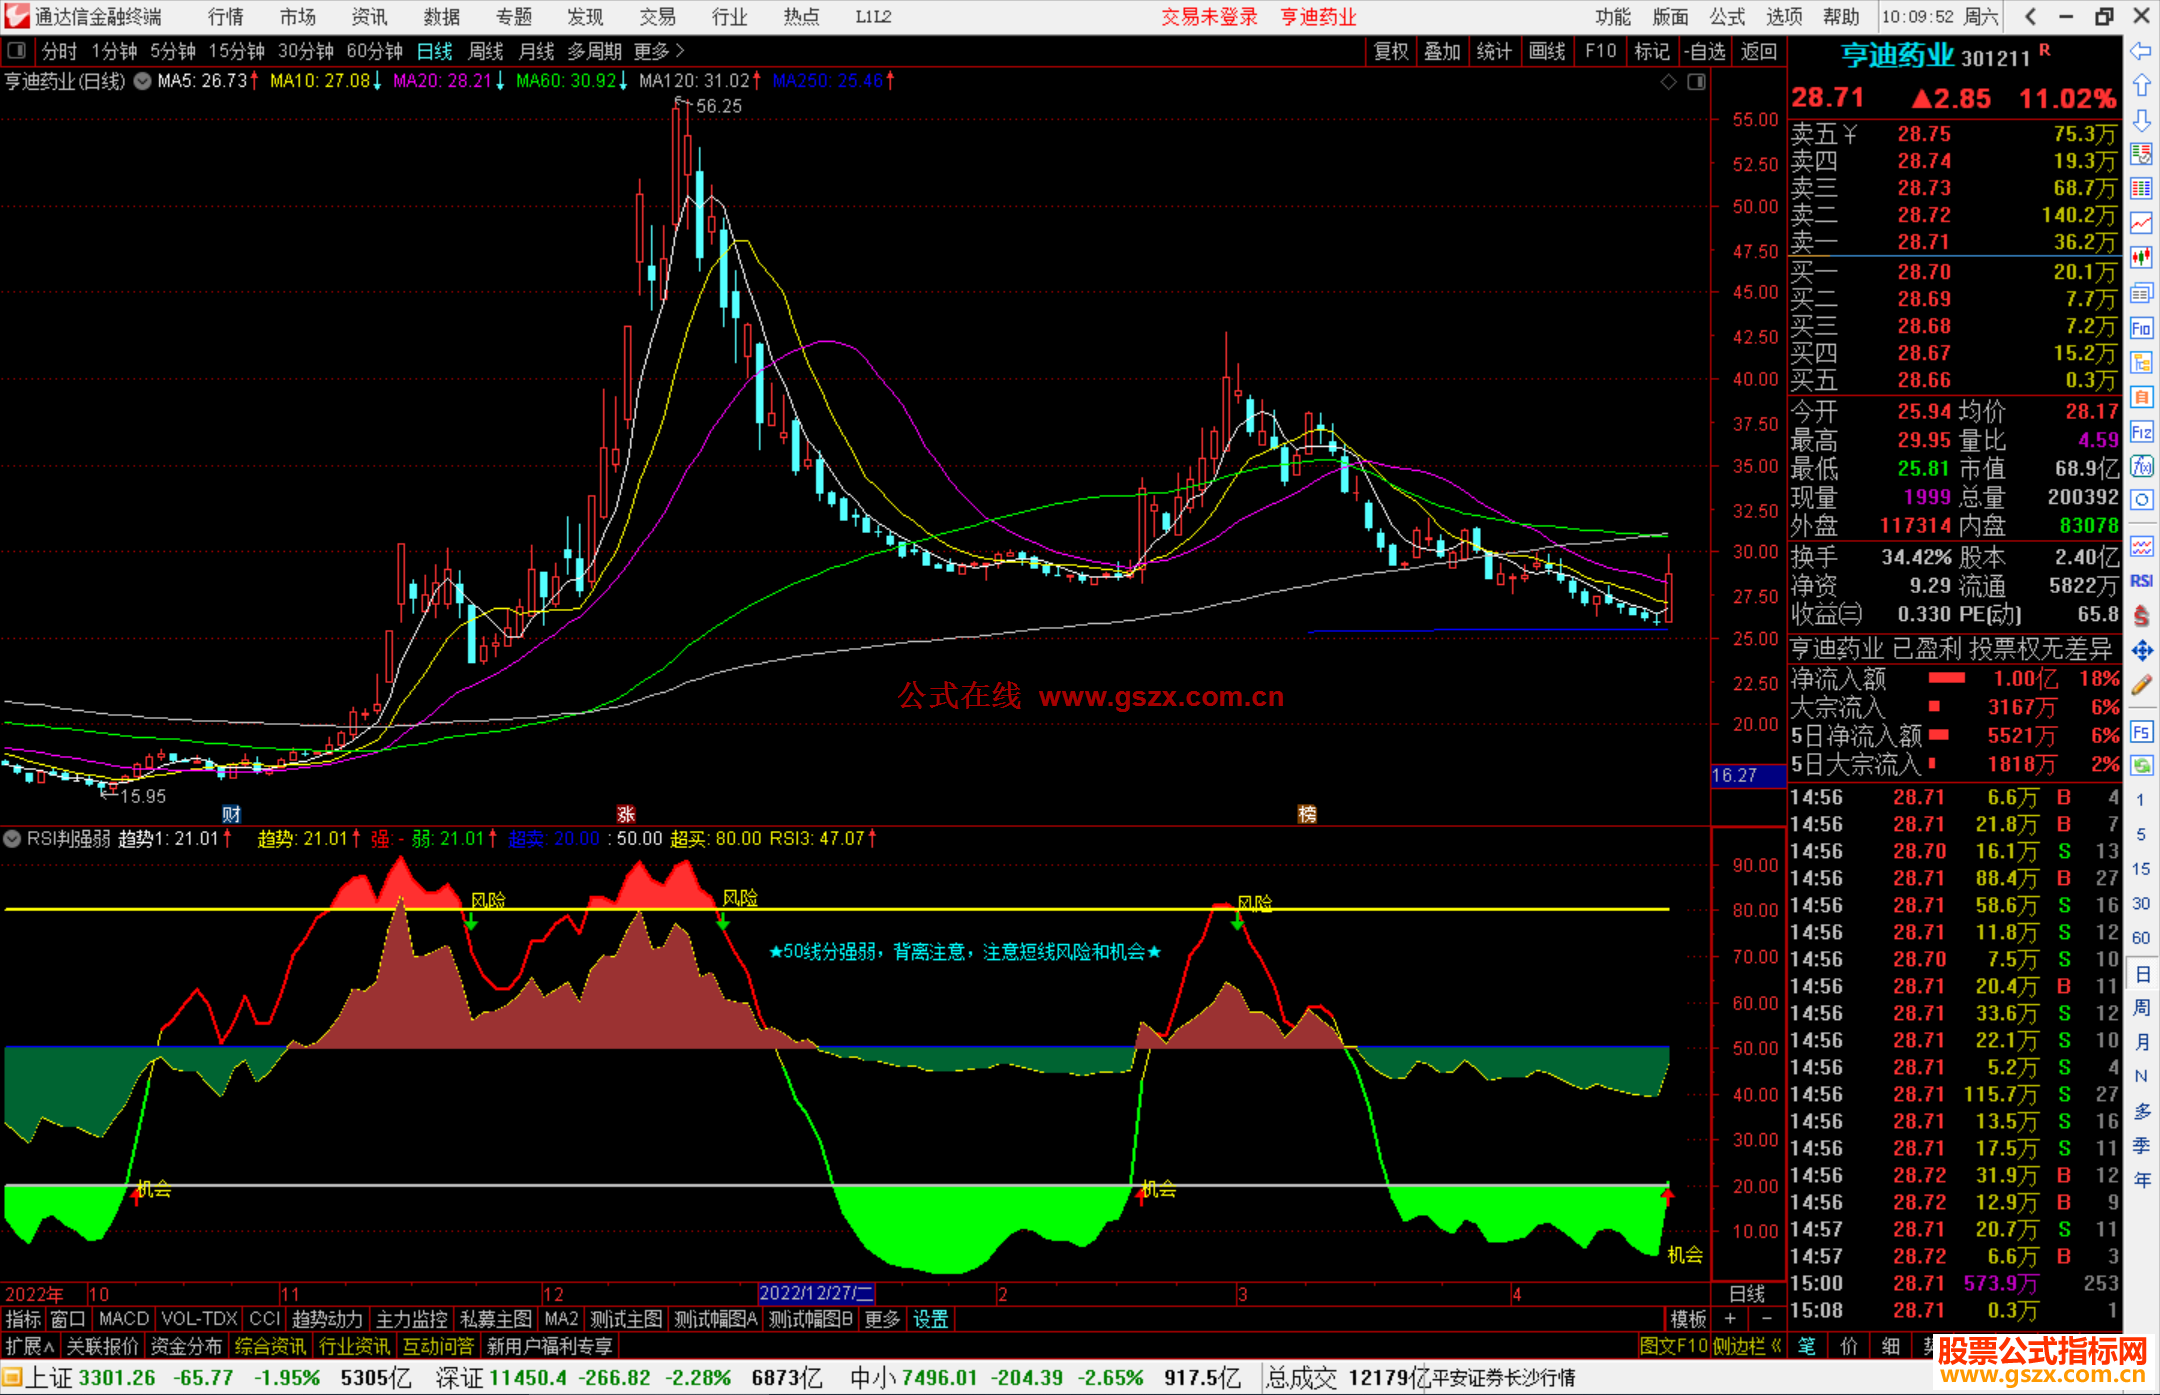Collapse the 侧边栏 sidebar toggle
This screenshot has width=2160, height=1395.
point(1747,1346)
